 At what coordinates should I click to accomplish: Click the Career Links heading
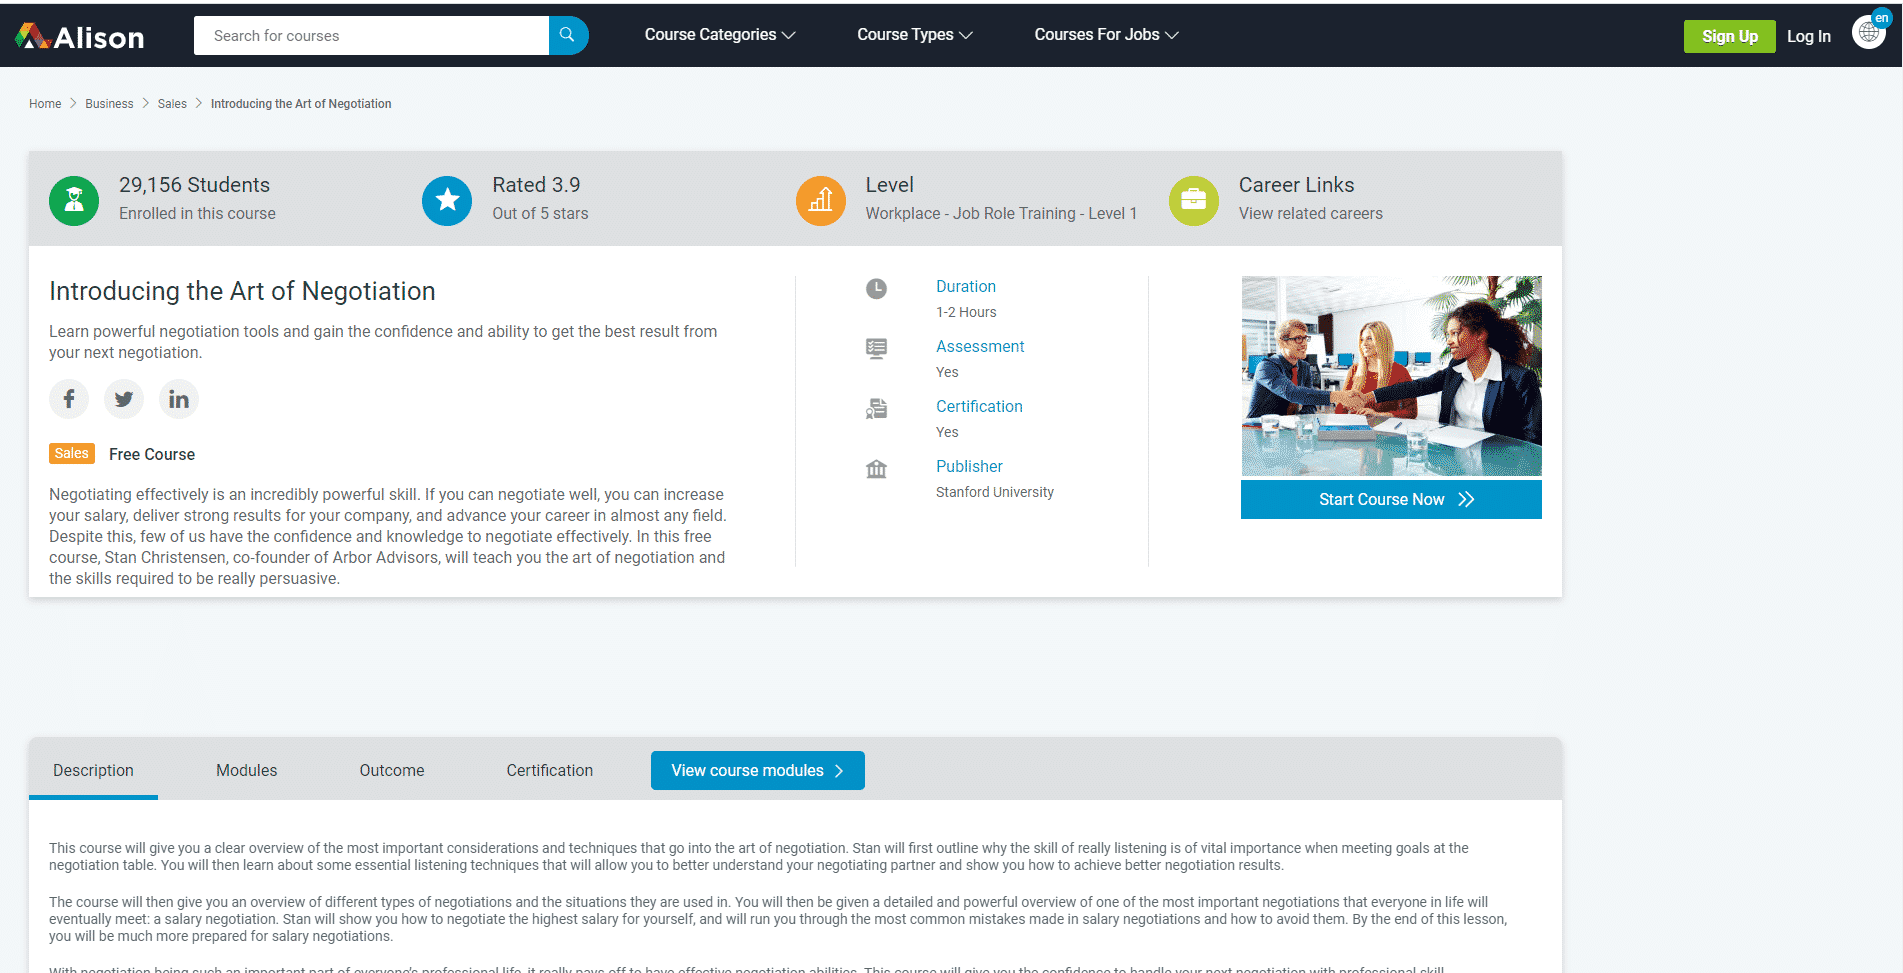[1296, 185]
